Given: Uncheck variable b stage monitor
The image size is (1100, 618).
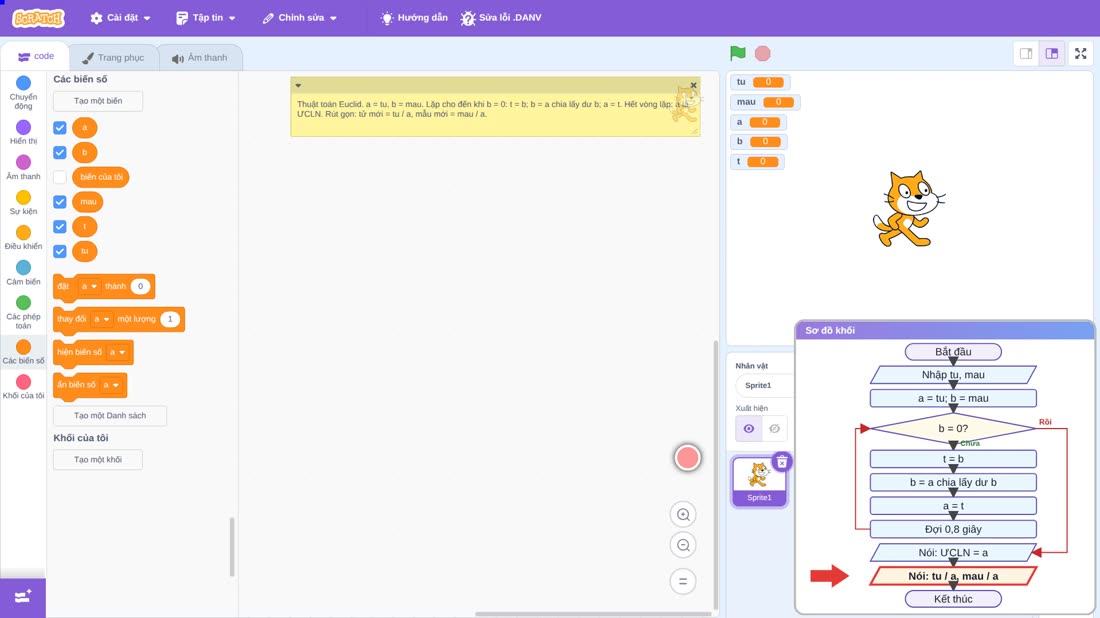Looking at the screenshot, I should pyautogui.click(x=60, y=152).
